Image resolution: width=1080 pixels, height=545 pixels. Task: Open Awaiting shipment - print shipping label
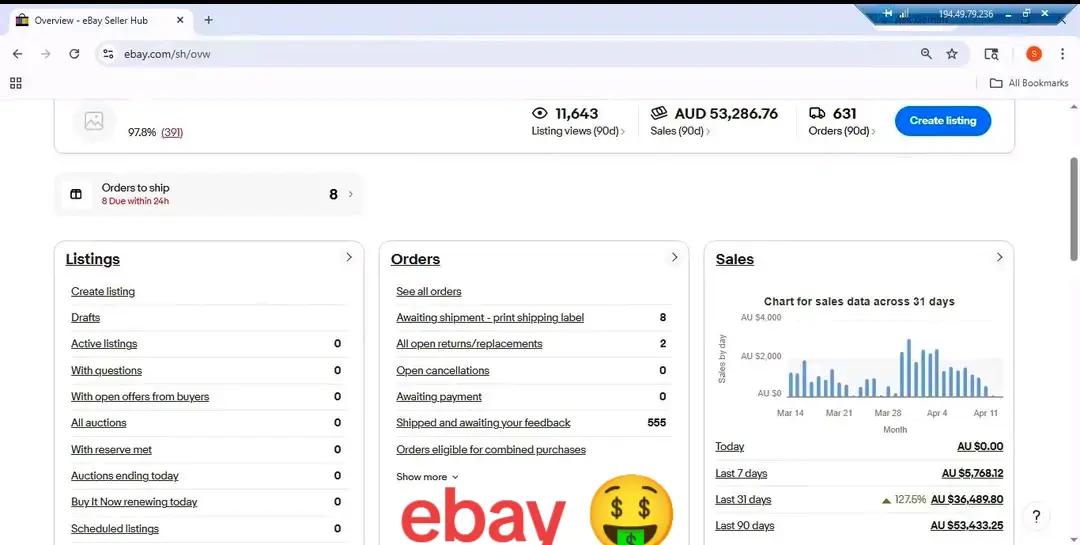point(490,318)
